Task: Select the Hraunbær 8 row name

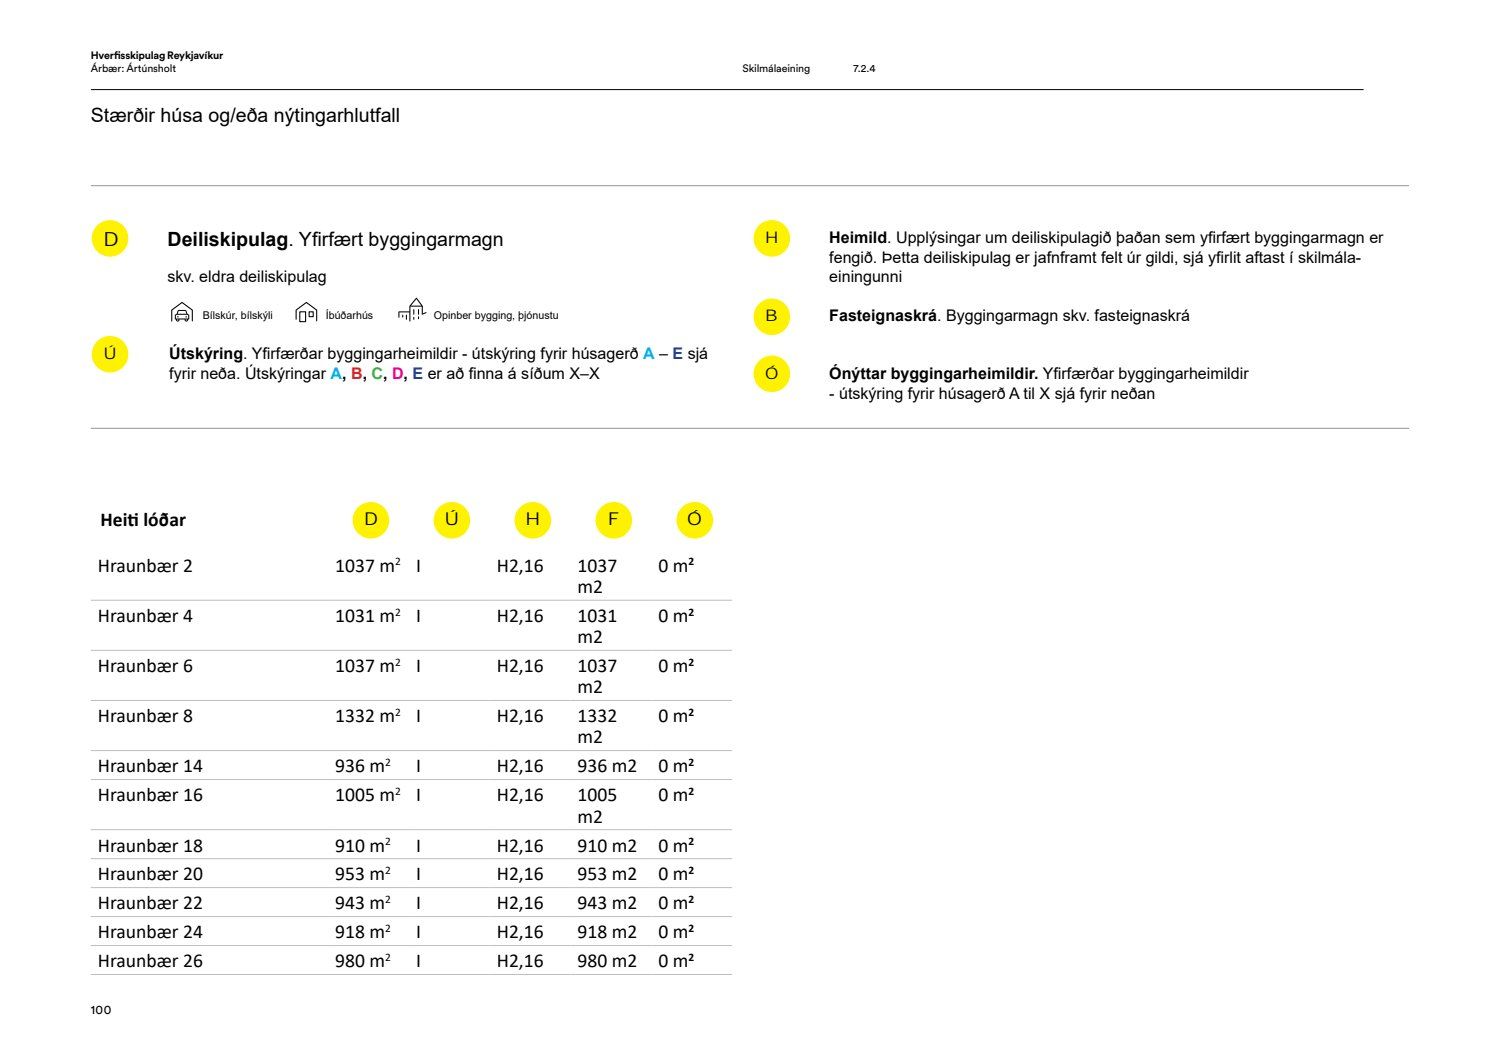Action: coord(145,716)
